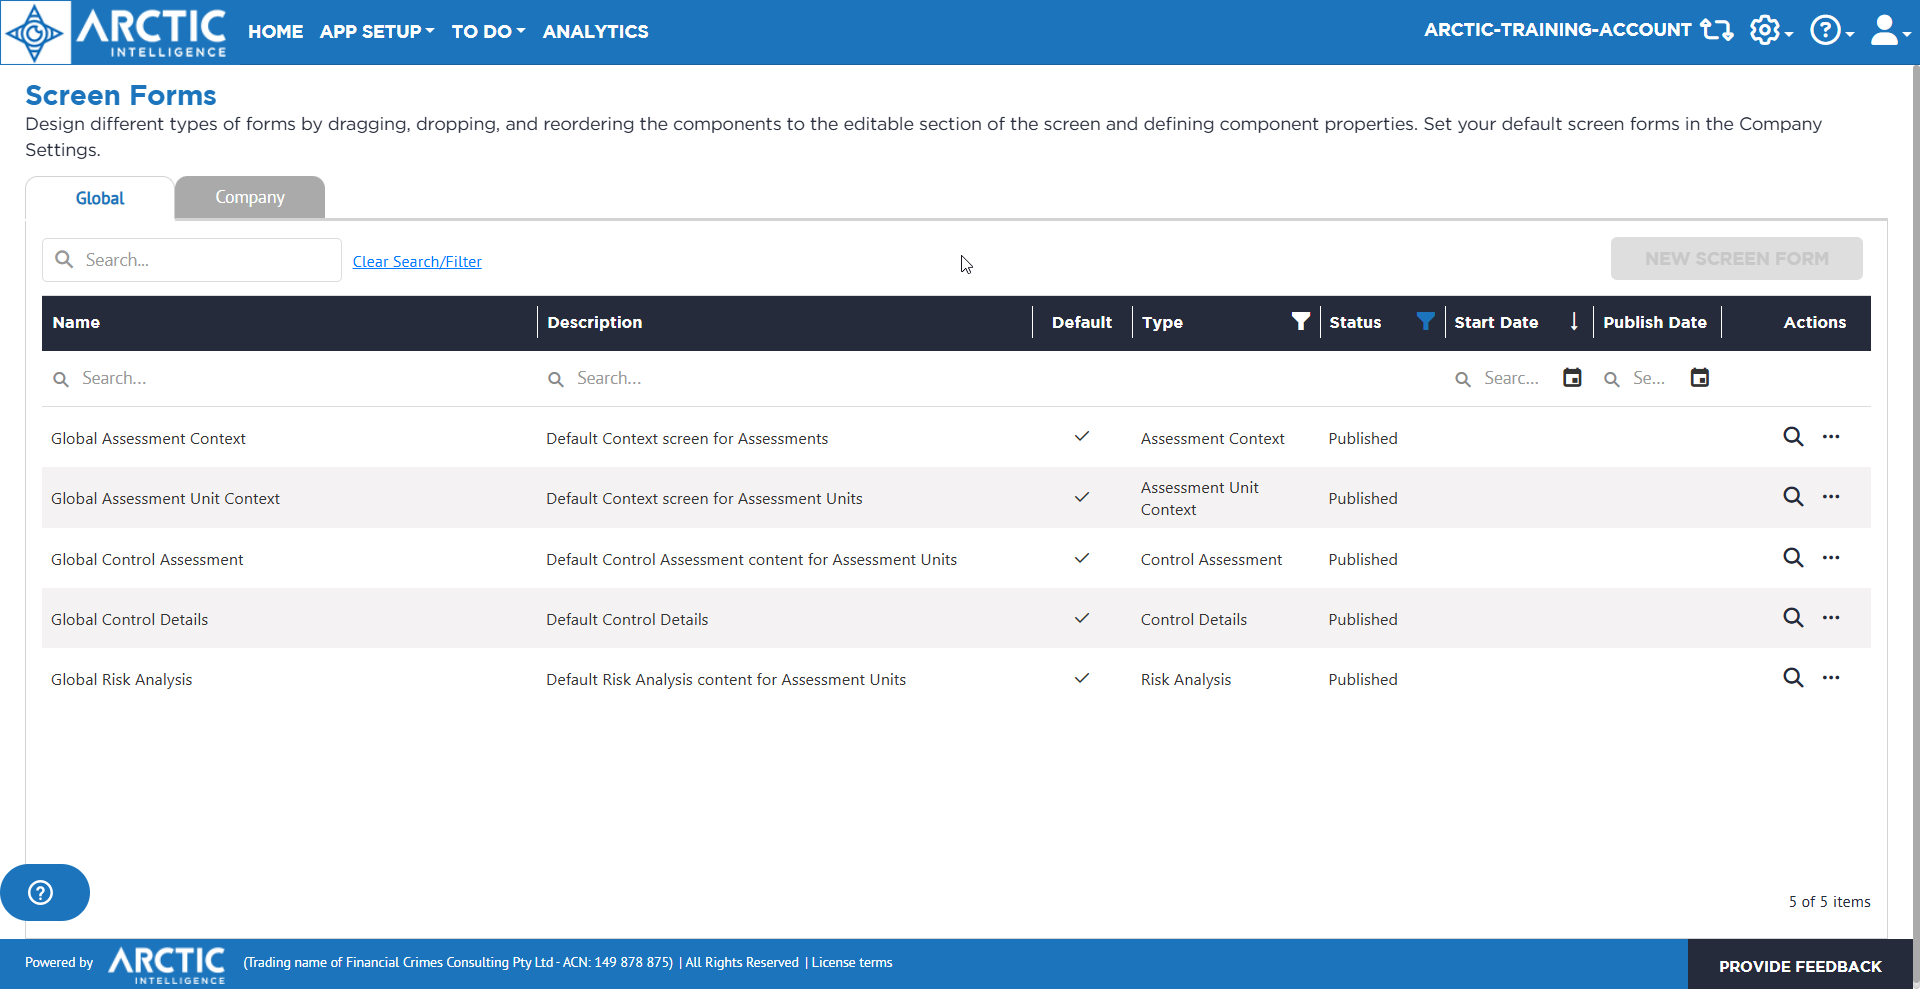
Task: Open the Publish Date calendar picker
Action: pyautogui.click(x=1699, y=378)
